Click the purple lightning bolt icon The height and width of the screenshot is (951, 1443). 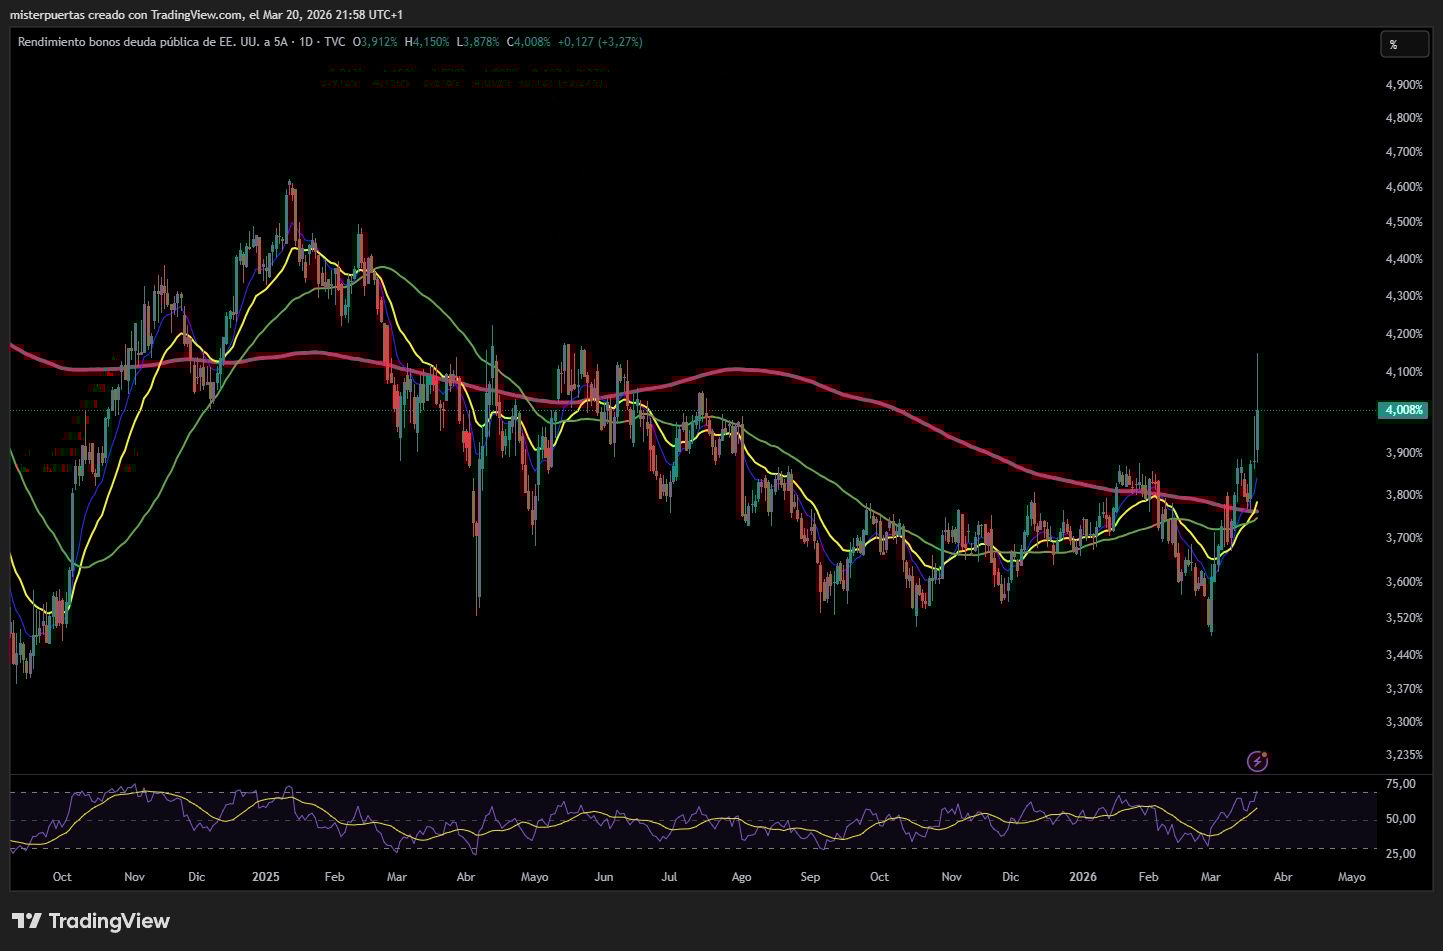click(1258, 761)
